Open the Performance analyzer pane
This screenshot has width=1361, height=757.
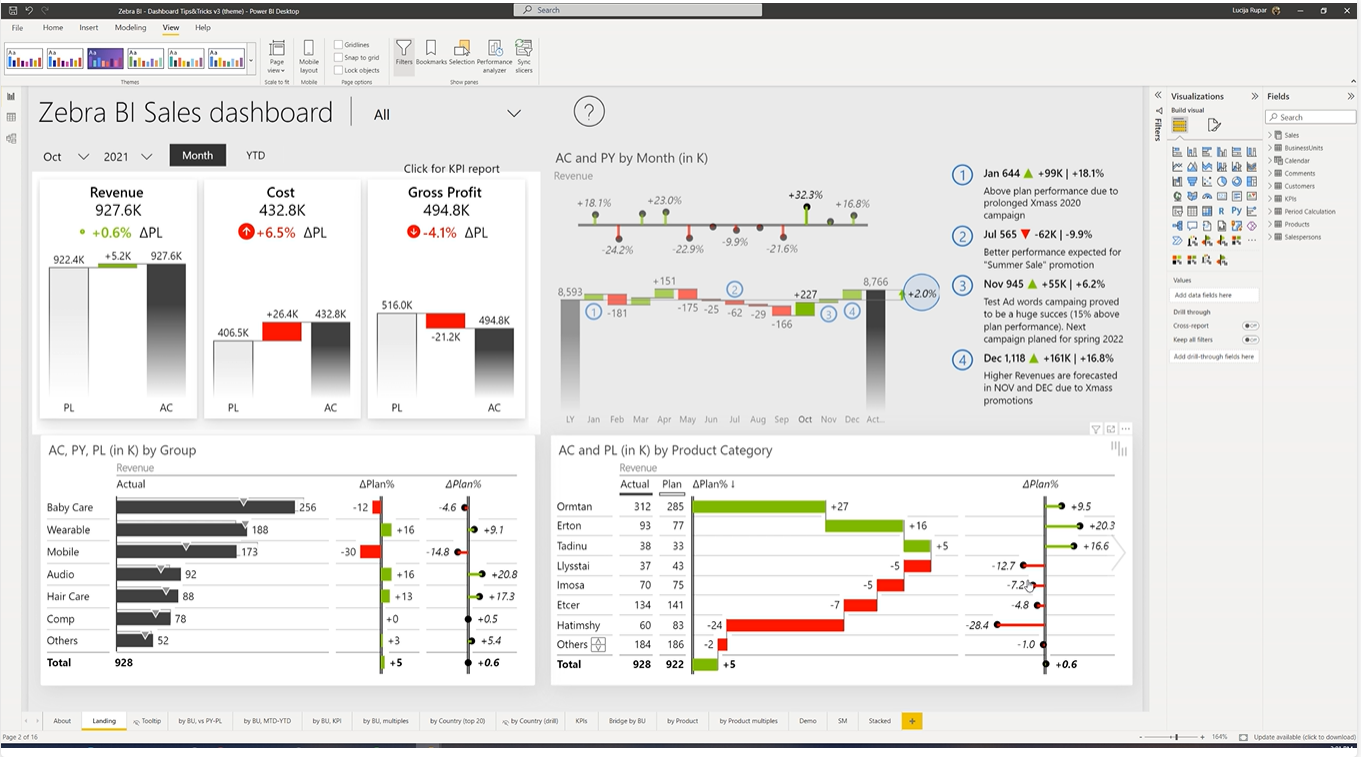493,54
